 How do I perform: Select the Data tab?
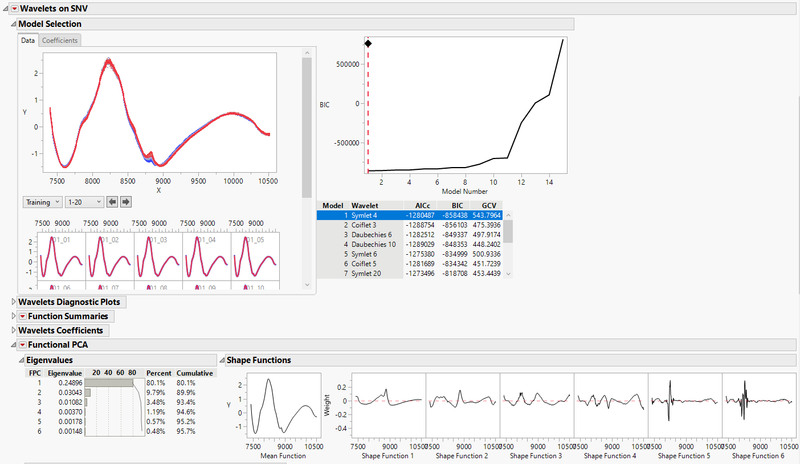pos(28,40)
